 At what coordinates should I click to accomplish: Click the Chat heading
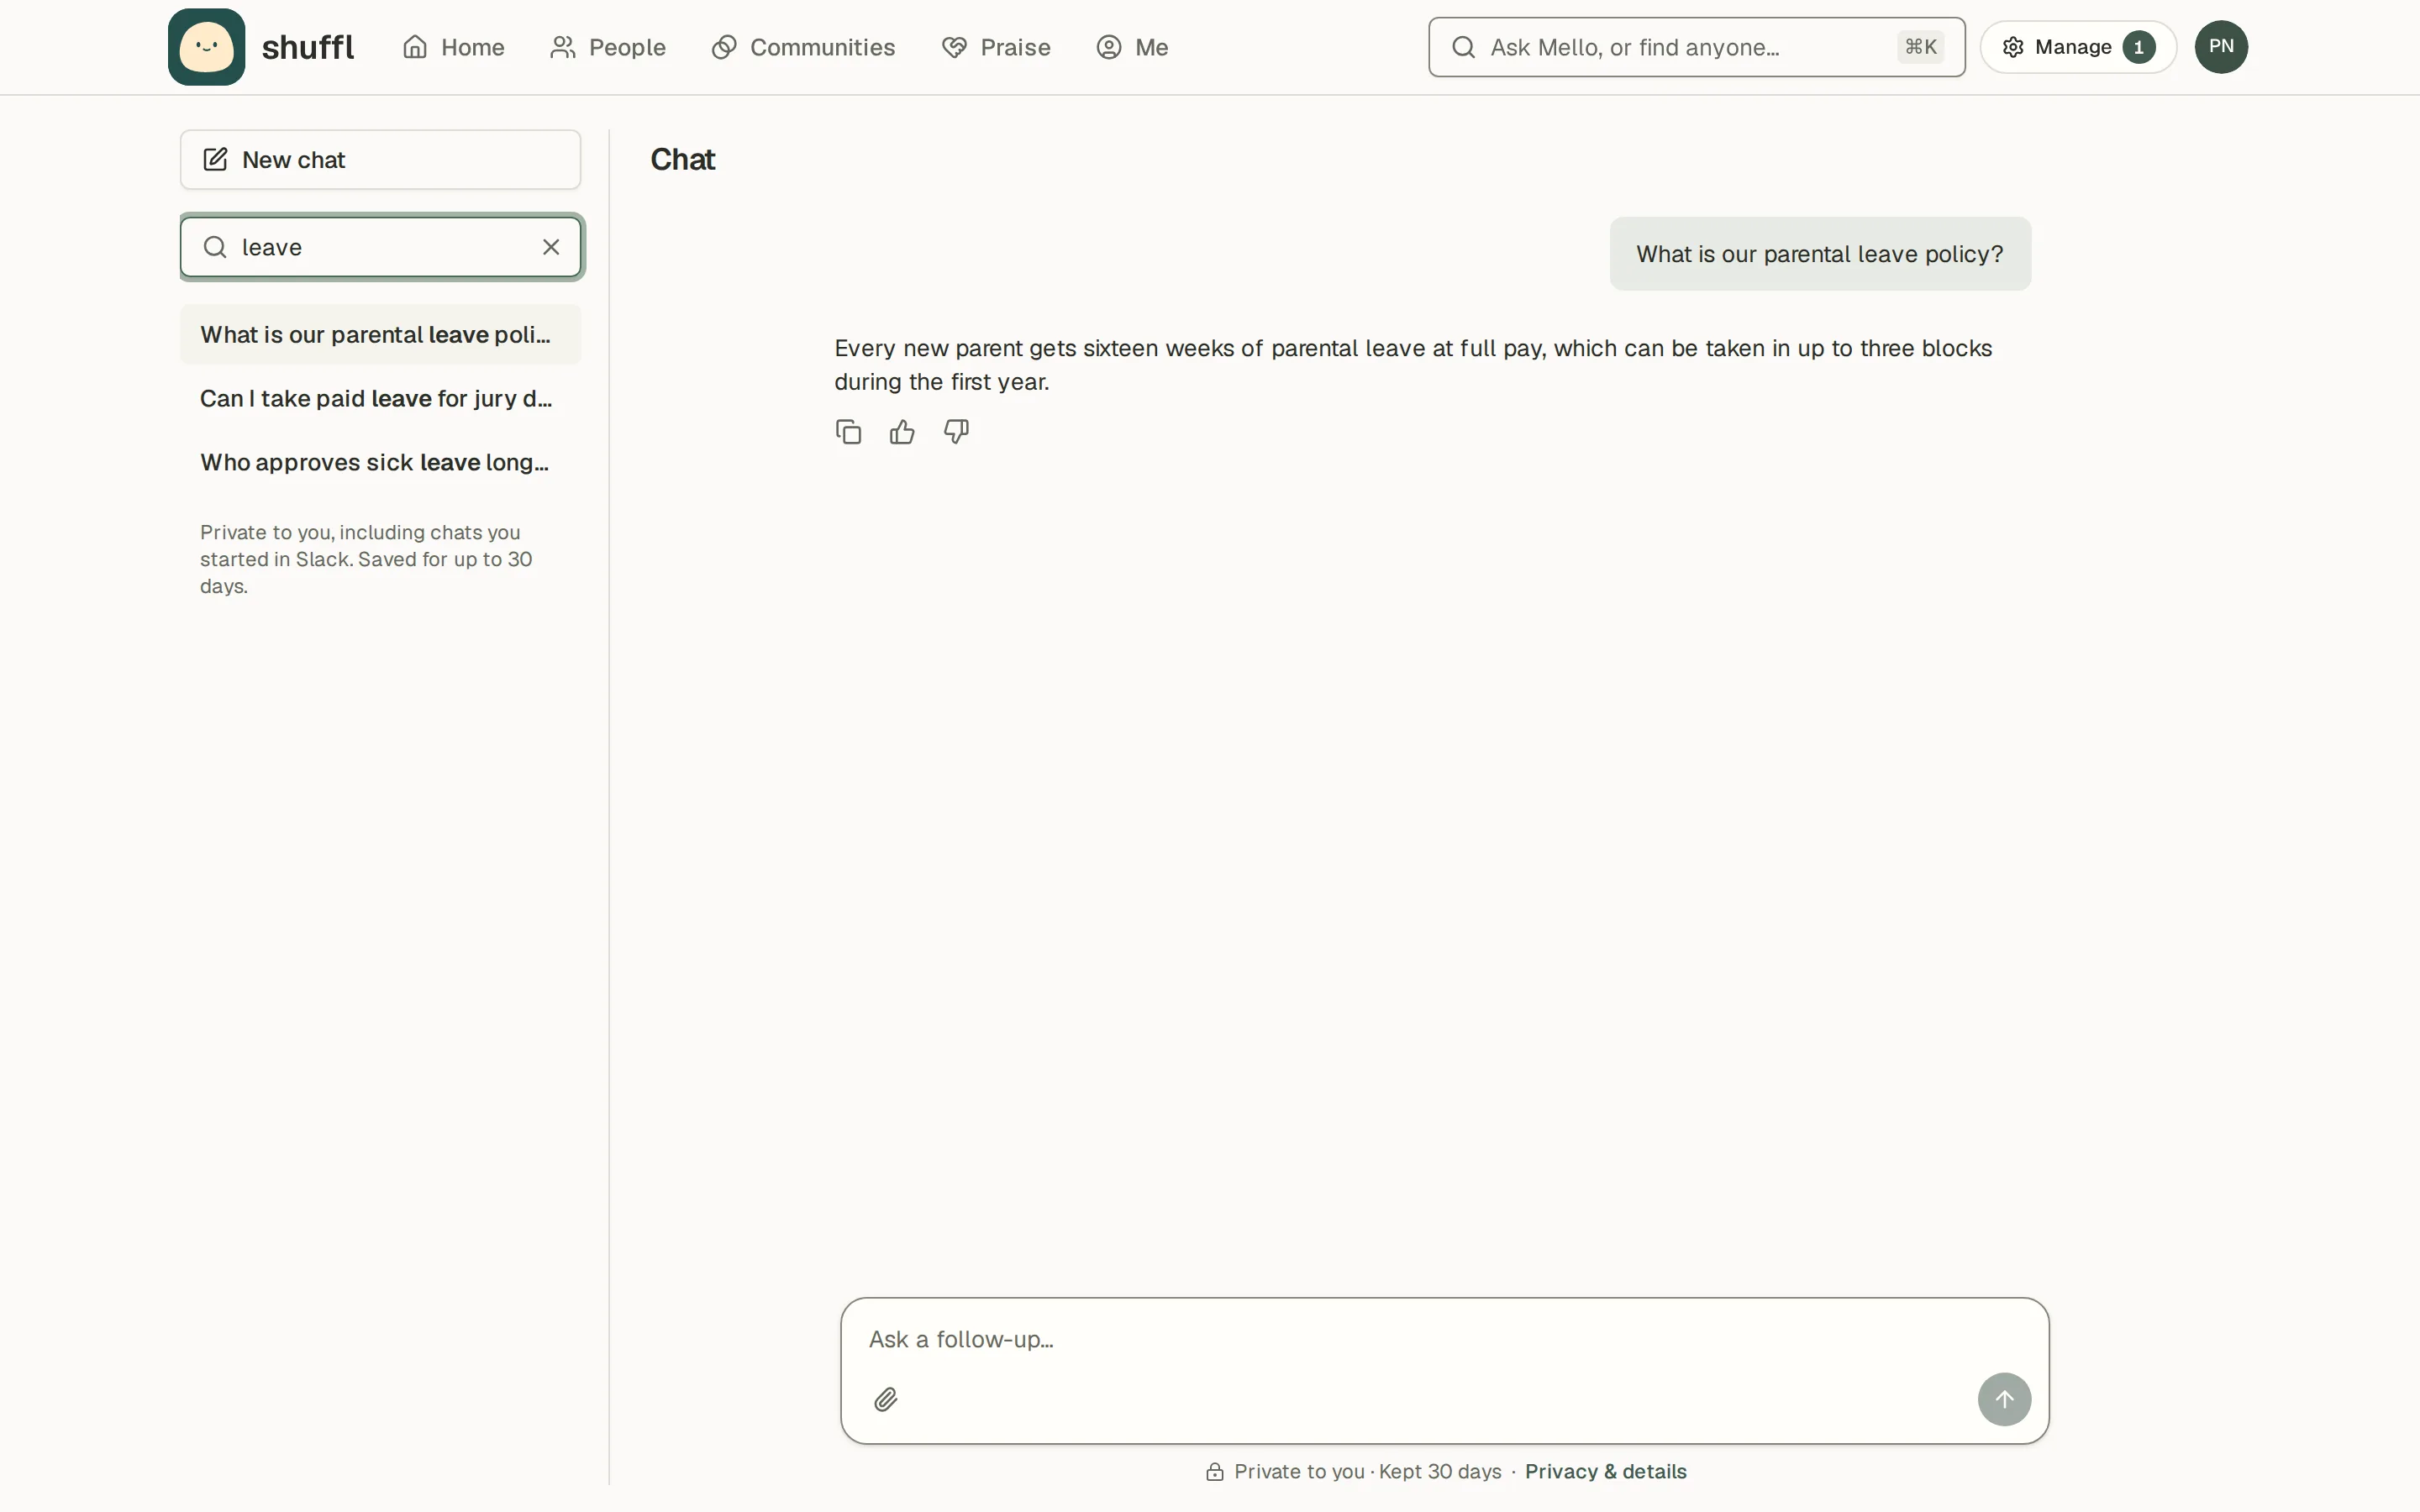683,160
